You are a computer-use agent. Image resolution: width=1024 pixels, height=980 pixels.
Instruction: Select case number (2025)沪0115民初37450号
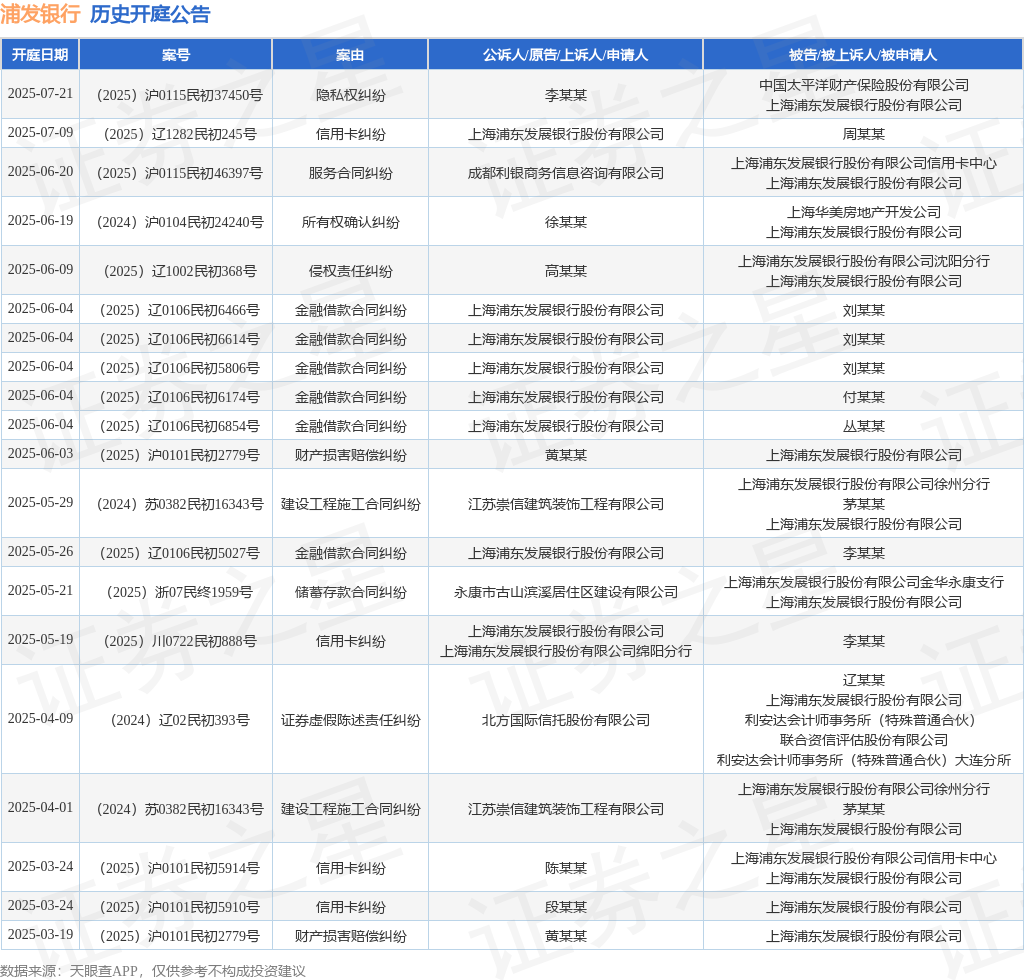point(180,95)
